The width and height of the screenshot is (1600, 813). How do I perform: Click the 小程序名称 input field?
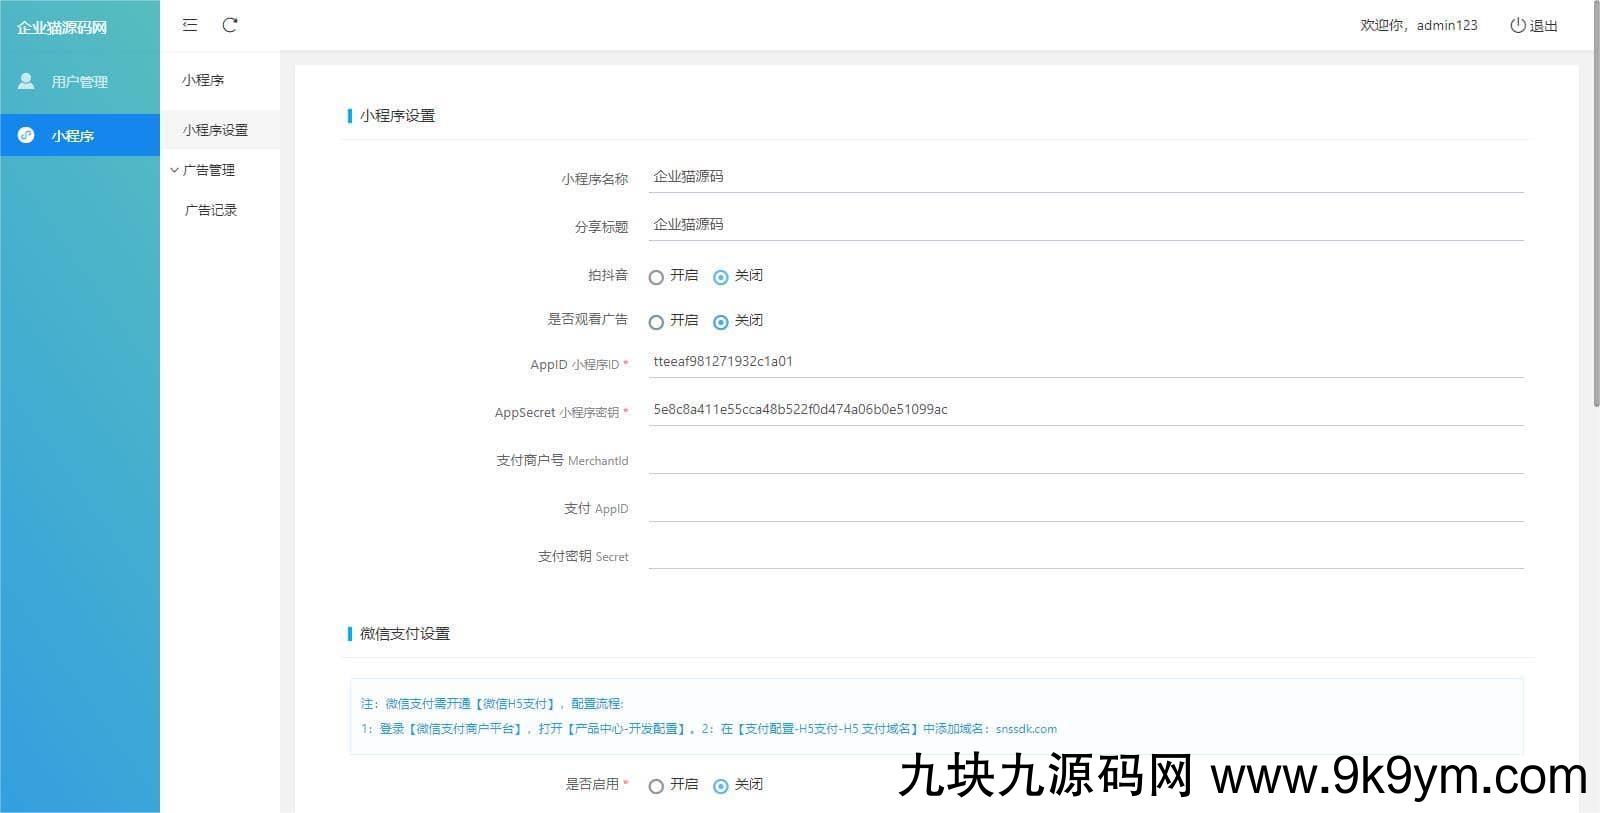coord(1085,177)
